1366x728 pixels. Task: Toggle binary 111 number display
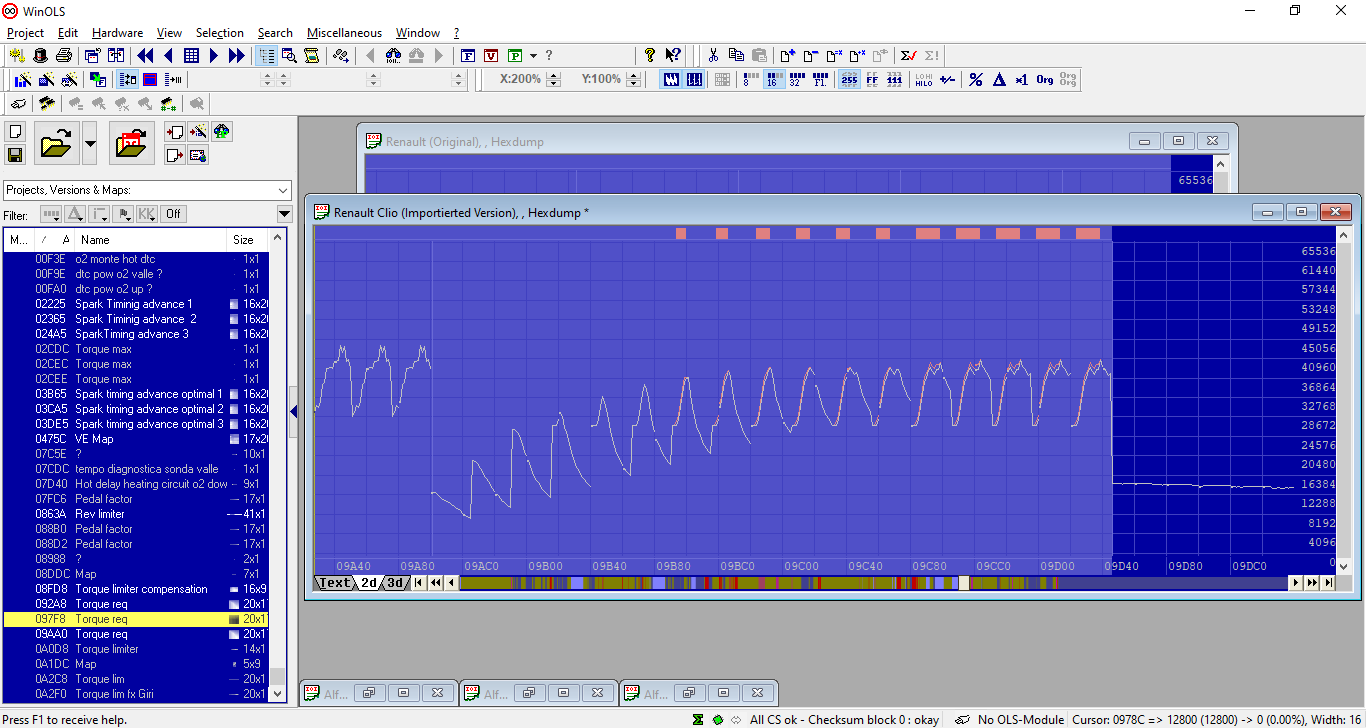pos(895,80)
